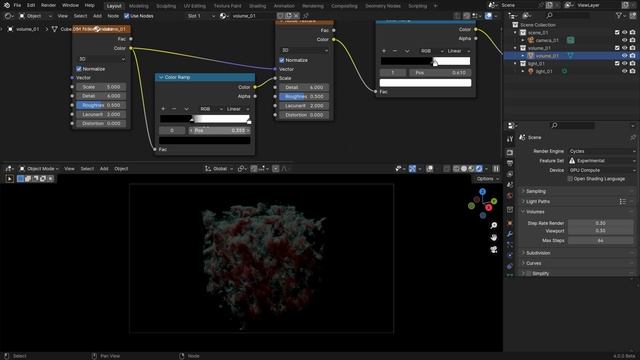Open the Render menu

[48, 5]
